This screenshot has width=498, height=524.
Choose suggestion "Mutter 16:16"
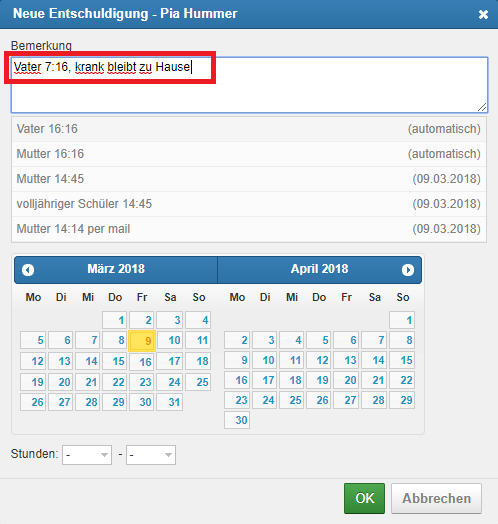(249, 154)
